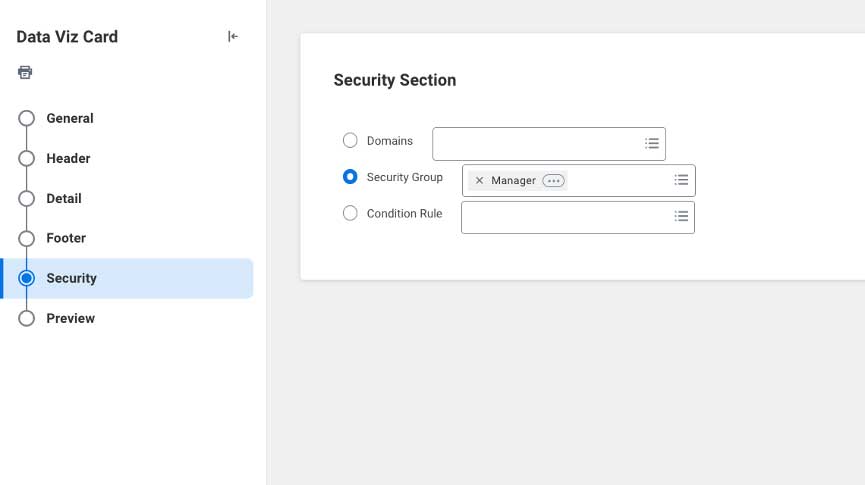The height and width of the screenshot is (485, 865).
Task: Open the Domains prompt list icon
Action: [x=652, y=143]
